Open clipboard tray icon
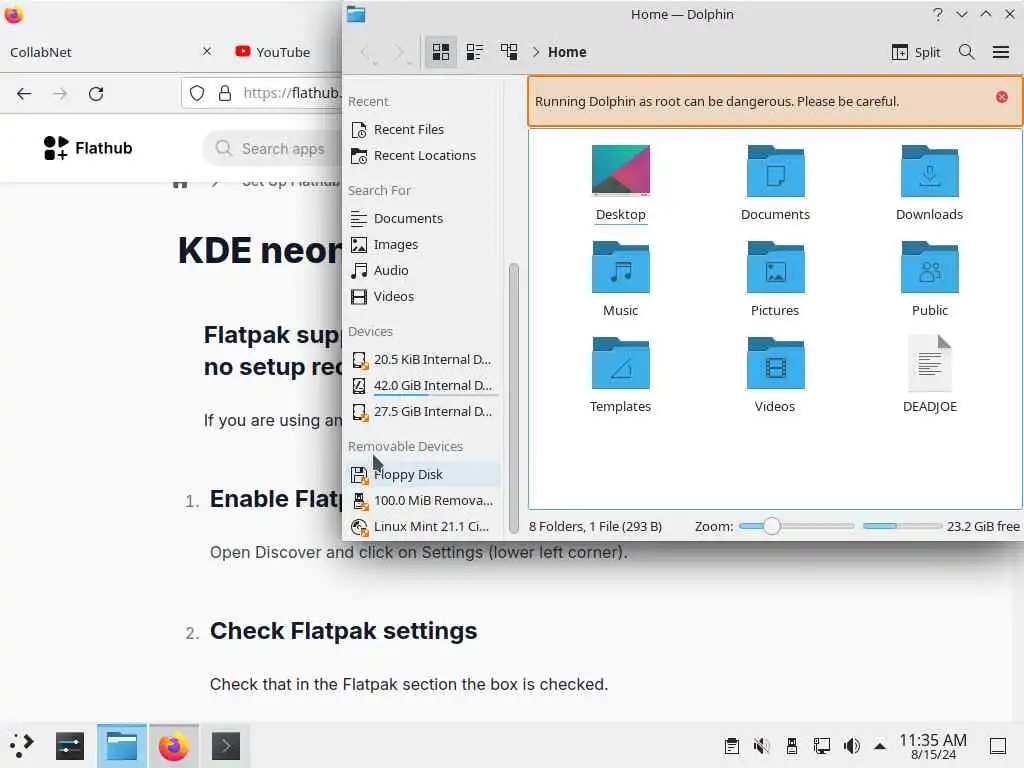Image resolution: width=1024 pixels, height=768 pixels. [x=731, y=745]
